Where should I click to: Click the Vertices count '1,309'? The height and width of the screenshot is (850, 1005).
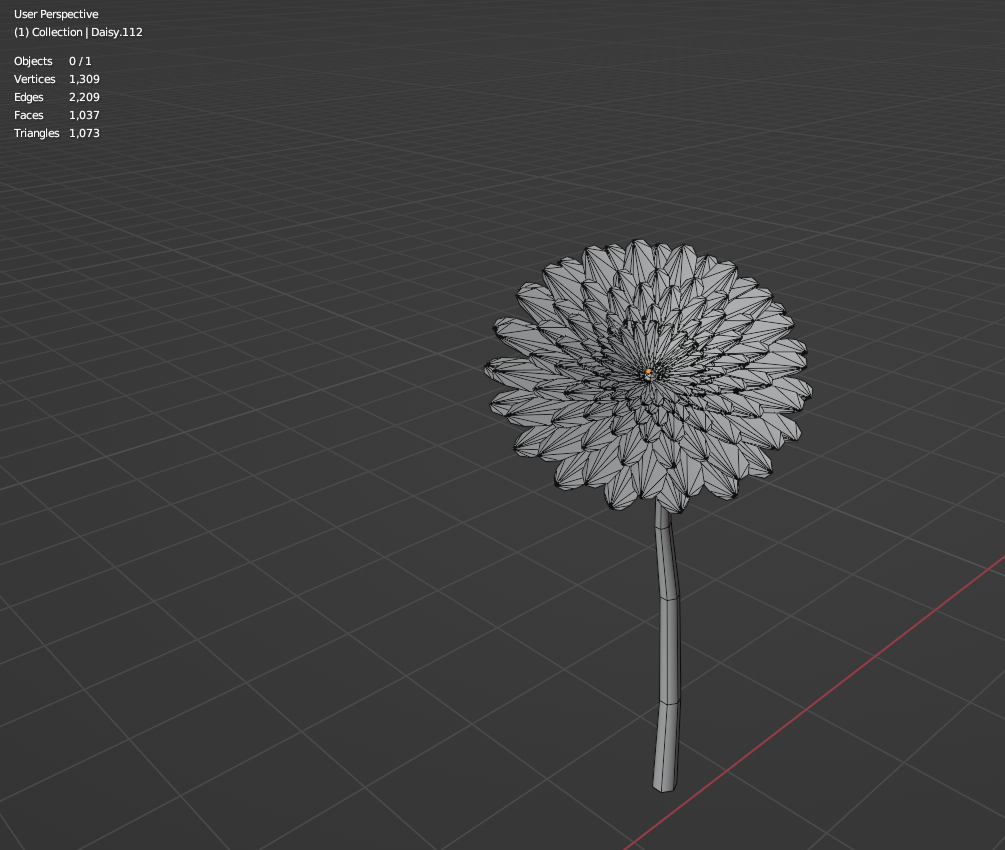(x=84, y=79)
